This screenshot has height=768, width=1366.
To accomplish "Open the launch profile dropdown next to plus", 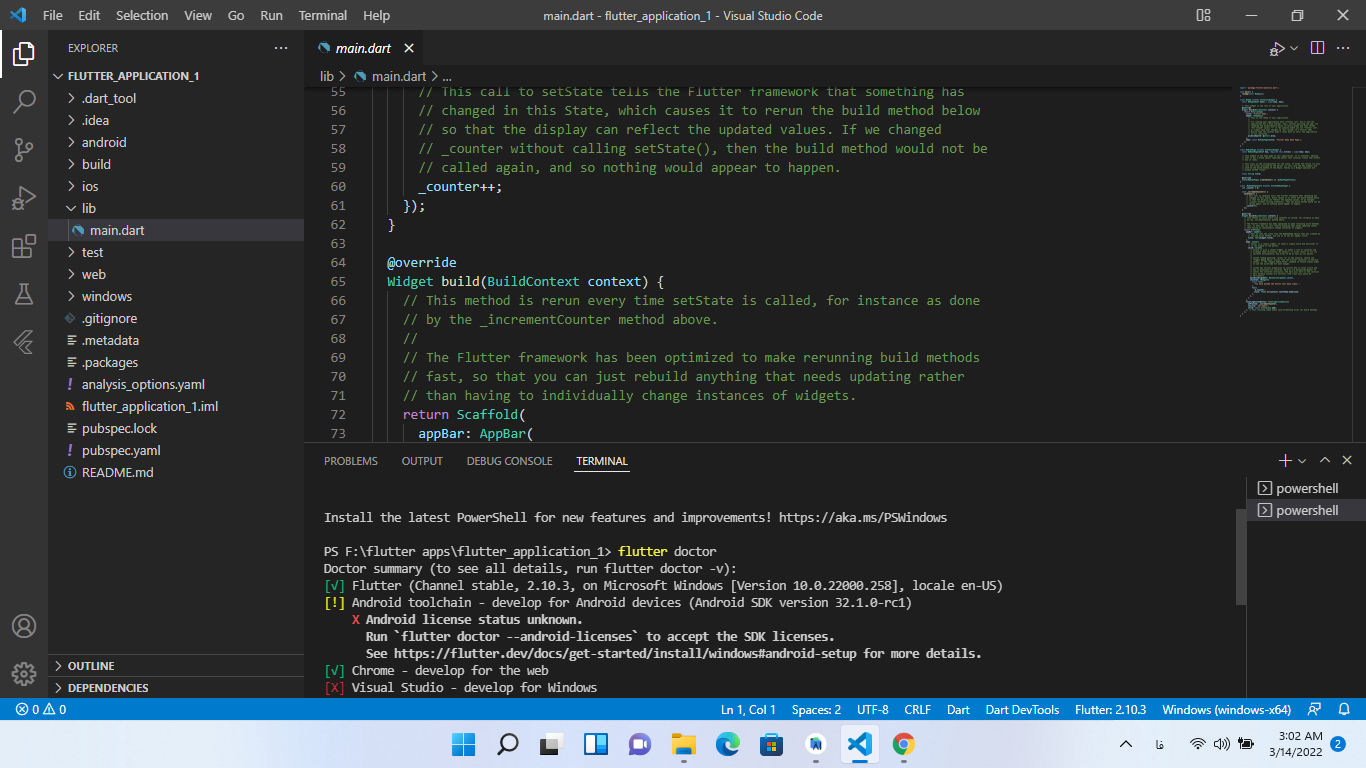I will pos(1302,461).
